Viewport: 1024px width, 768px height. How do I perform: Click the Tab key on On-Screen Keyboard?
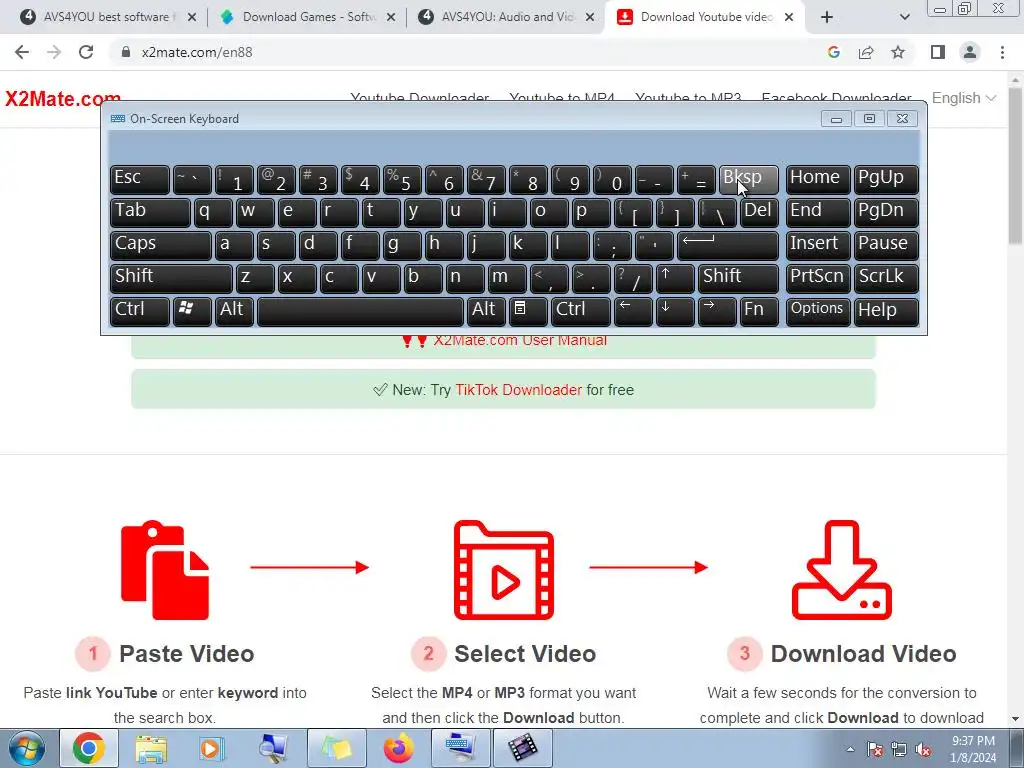click(x=150, y=212)
